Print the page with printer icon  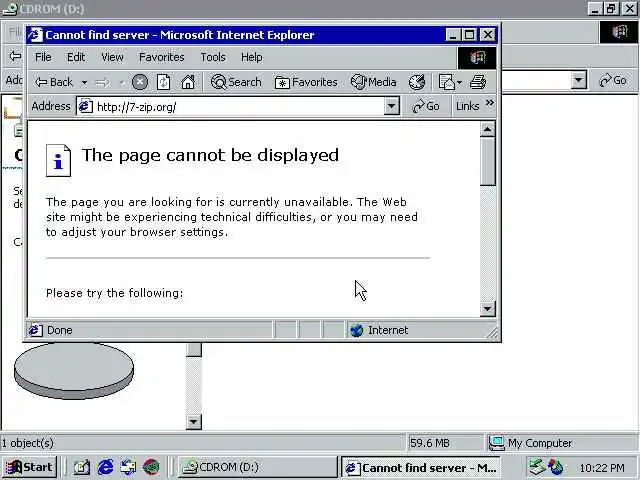click(478, 82)
